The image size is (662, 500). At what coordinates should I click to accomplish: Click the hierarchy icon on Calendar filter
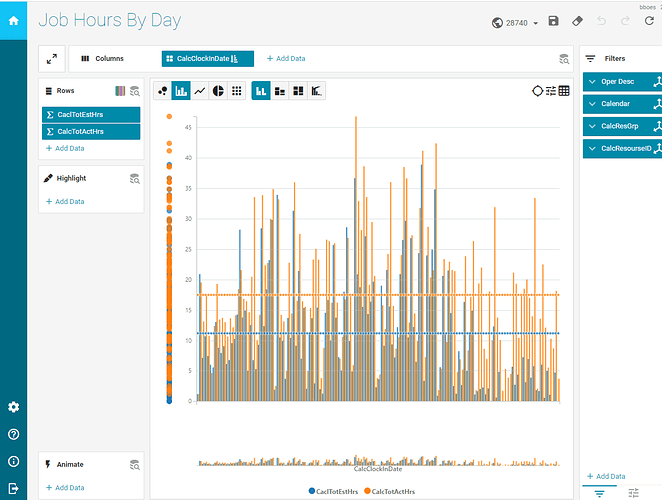(657, 104)
